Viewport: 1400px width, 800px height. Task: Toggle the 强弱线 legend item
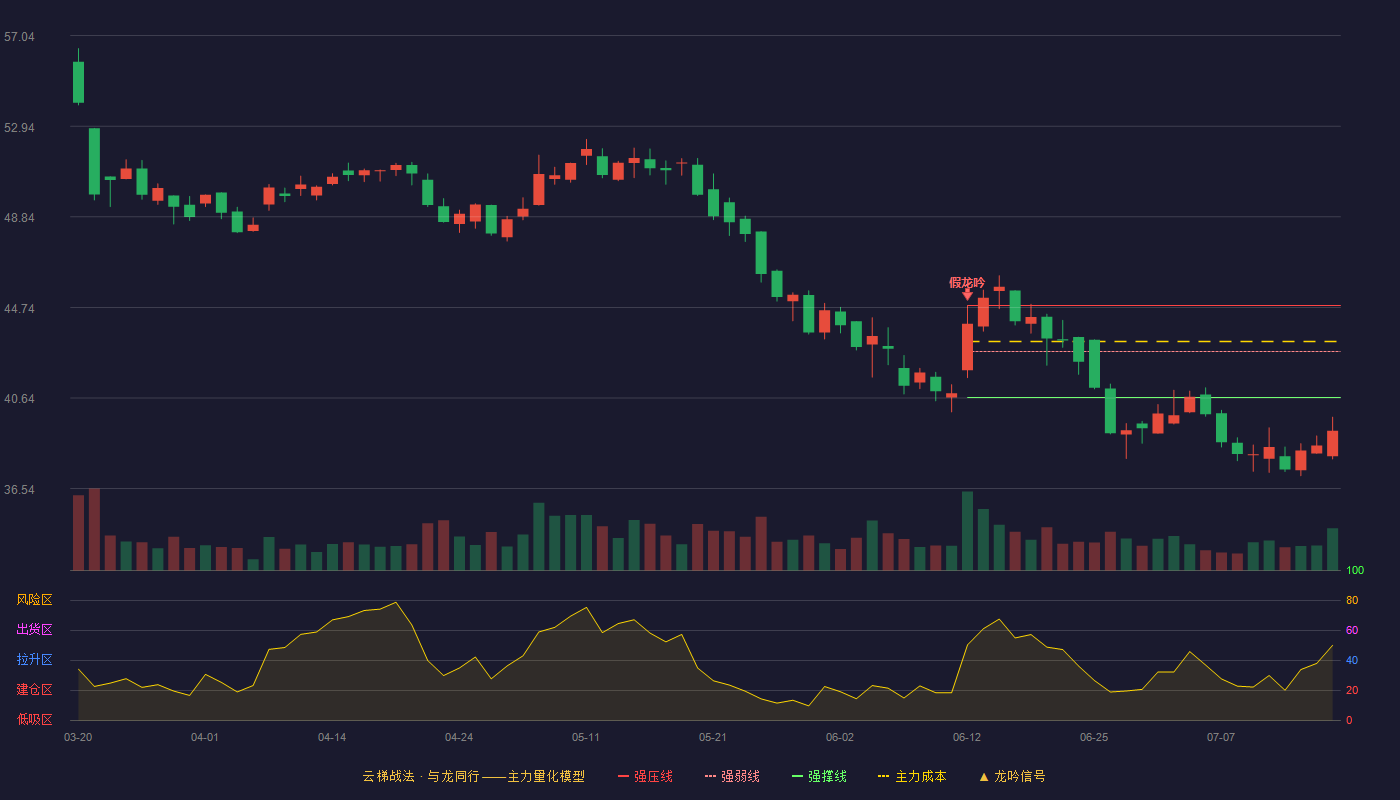732,776
